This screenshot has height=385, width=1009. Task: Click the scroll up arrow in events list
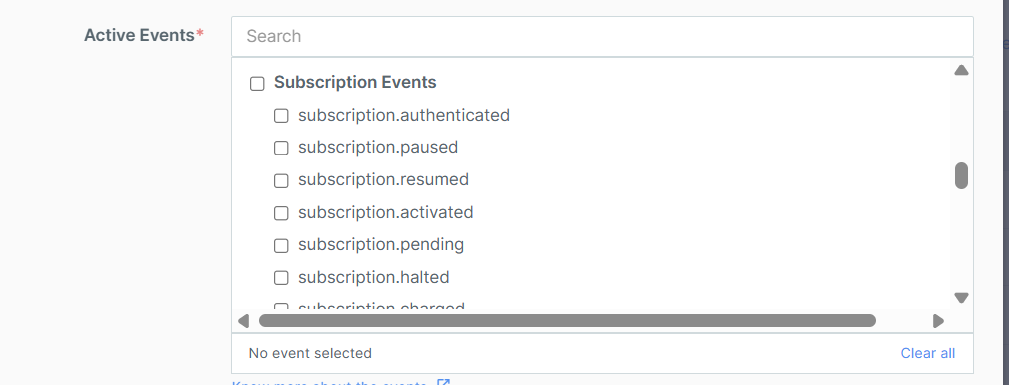click(x=961, y=70)
